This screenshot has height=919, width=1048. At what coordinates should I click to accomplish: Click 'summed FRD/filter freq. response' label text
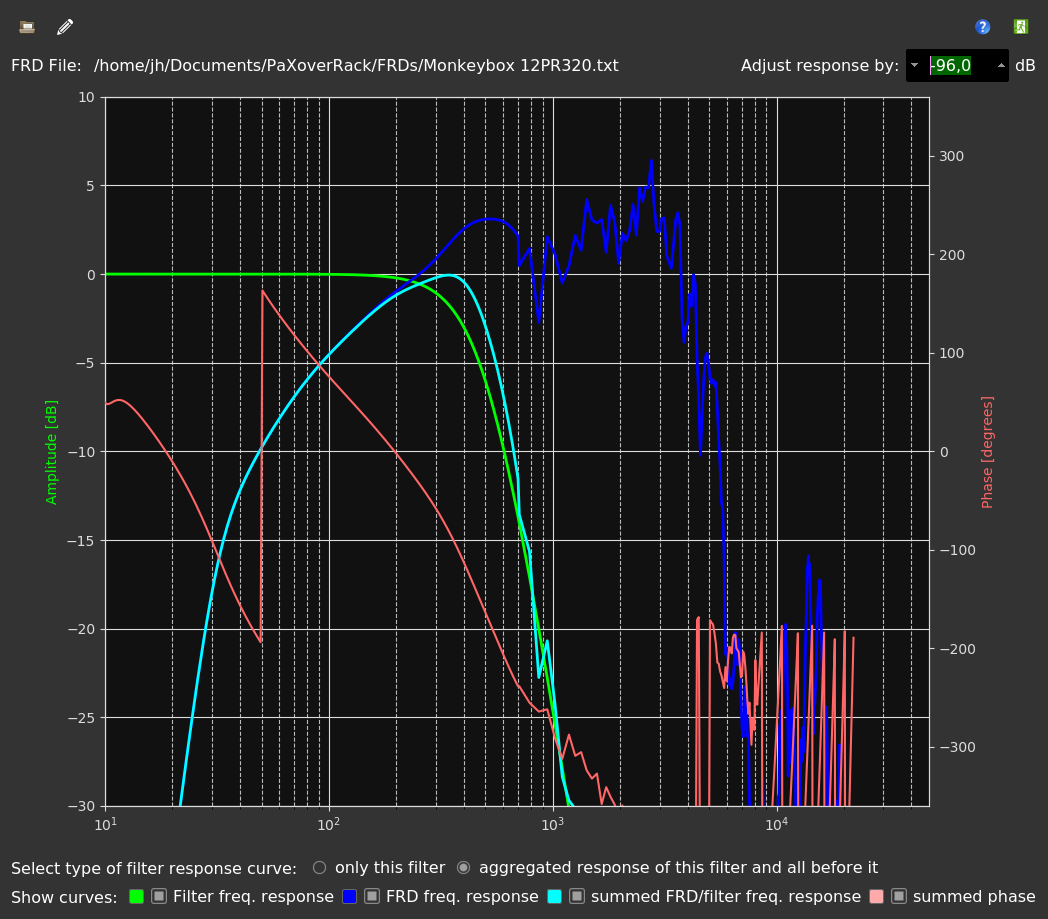click(x=726, y=897)
